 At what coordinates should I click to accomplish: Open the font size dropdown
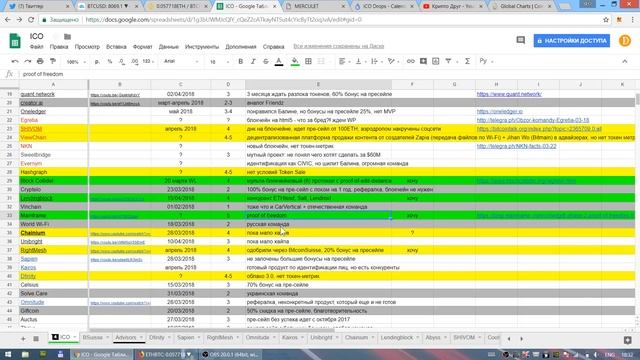point(219,62)
